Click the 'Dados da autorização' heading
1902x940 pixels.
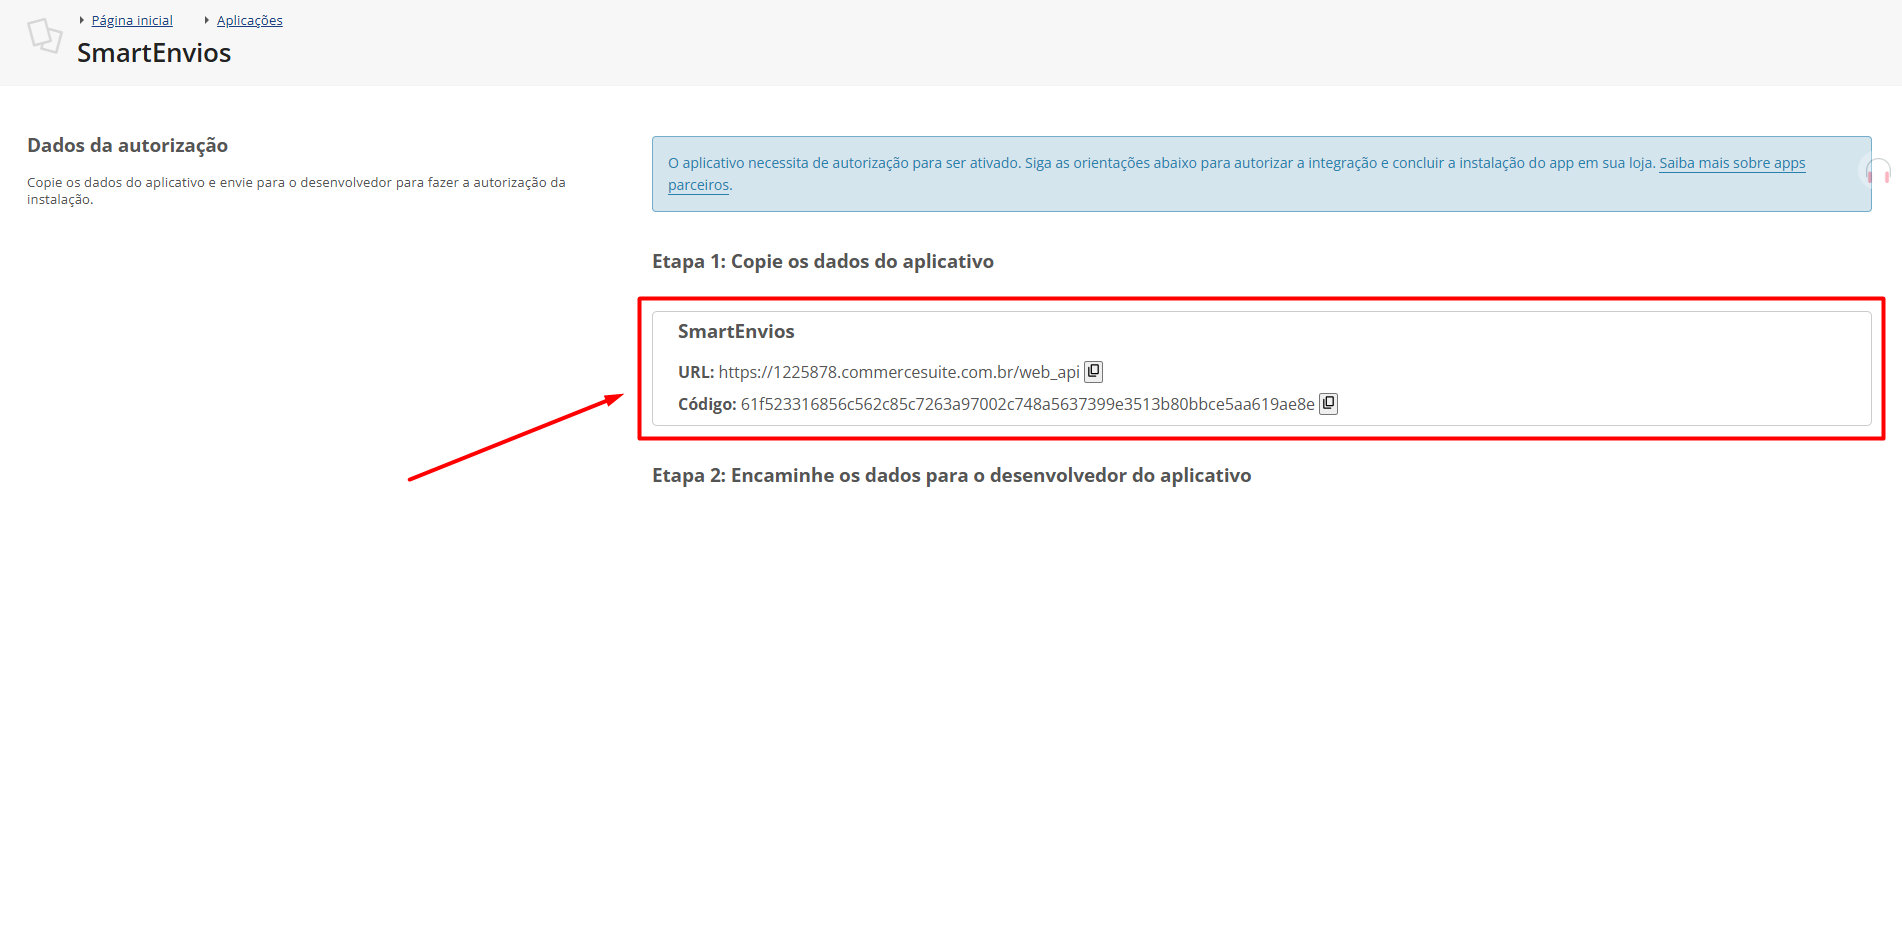(x=127, y=146)
